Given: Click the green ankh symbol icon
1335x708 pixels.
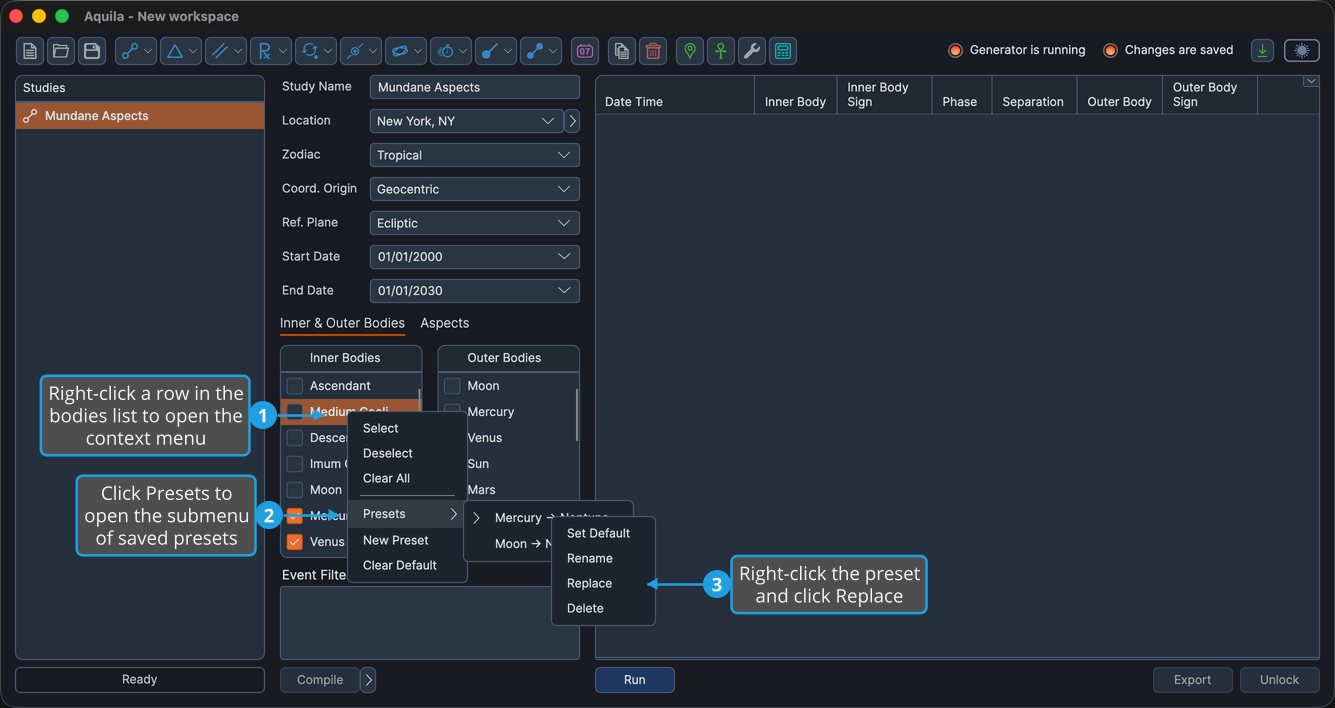Looking at the screenshot, I should pos(721,51).
